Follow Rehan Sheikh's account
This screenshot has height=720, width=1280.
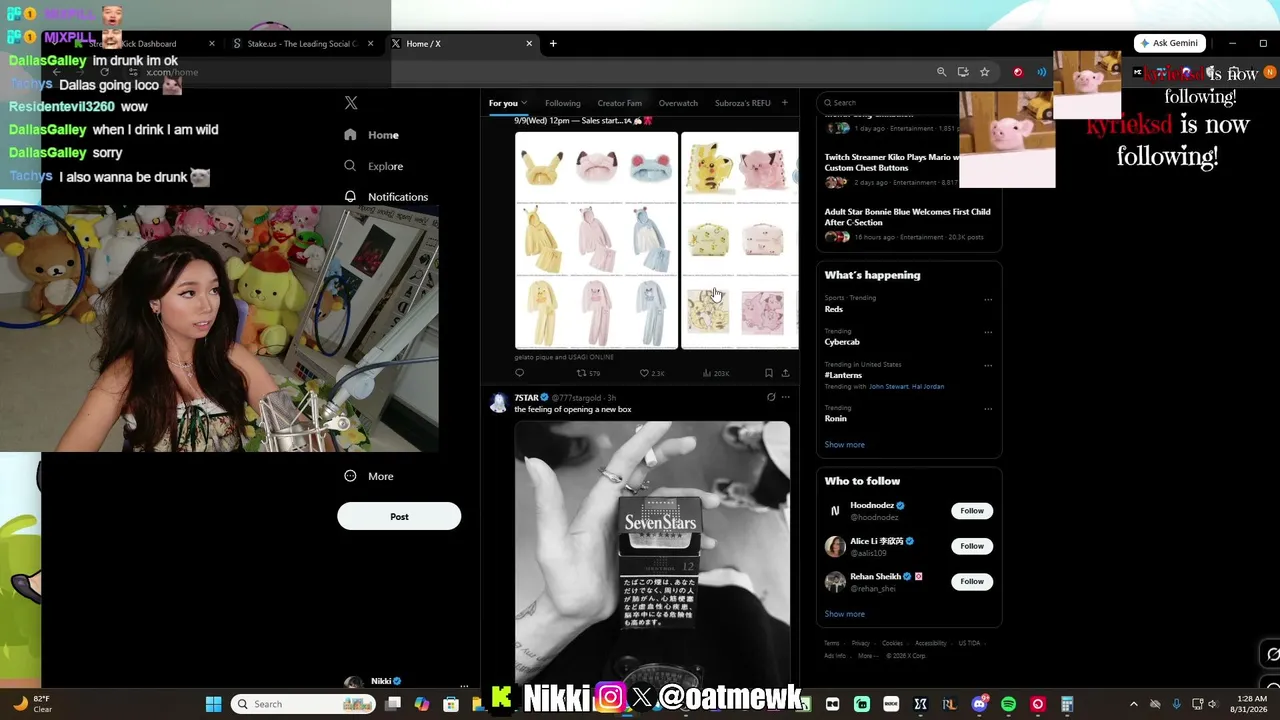point(972,581)
